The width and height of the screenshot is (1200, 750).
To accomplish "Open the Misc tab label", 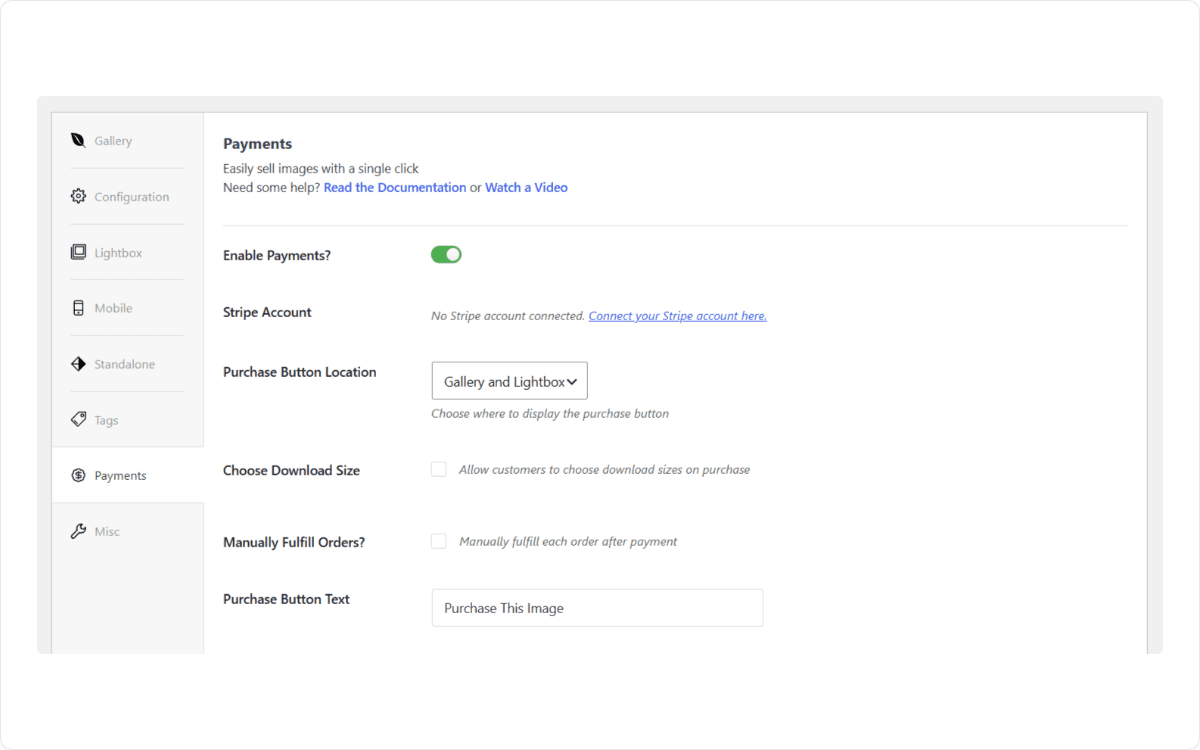I will [107, 532].
